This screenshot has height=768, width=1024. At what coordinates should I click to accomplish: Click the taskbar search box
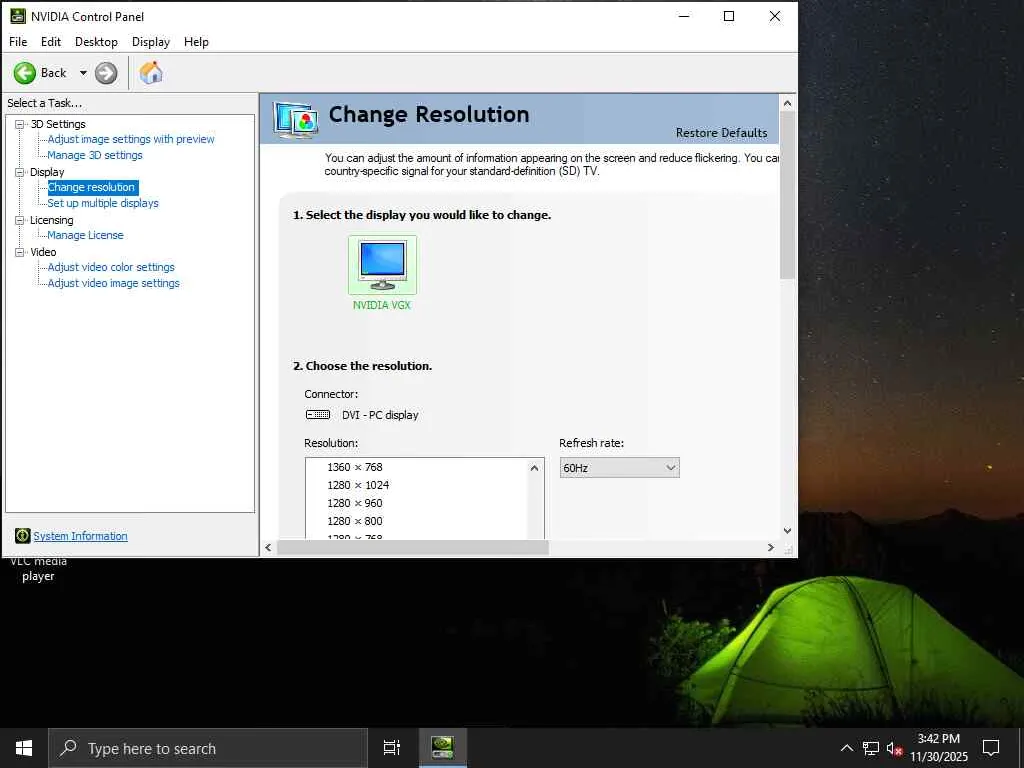click(208, 748)
